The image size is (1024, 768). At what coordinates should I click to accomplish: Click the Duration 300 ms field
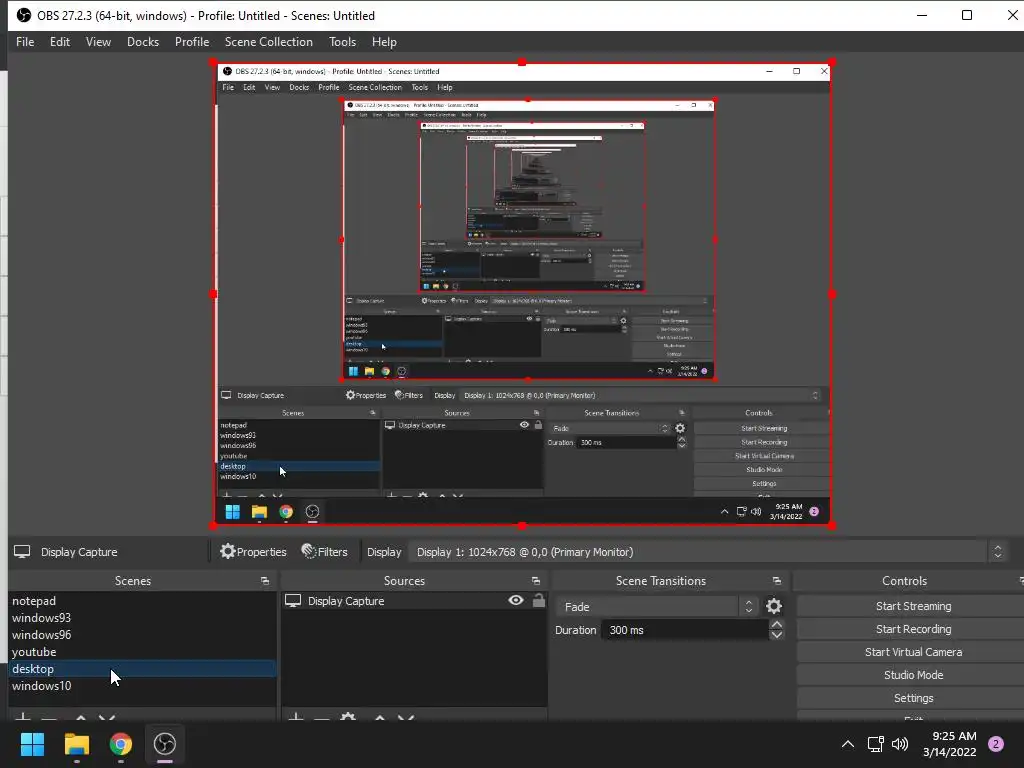click(x=684, y=630)
